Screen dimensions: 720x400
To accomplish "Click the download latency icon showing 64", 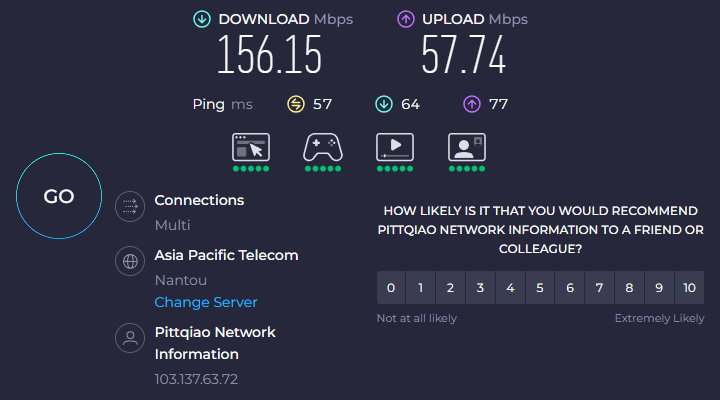I will click(384, 104).
